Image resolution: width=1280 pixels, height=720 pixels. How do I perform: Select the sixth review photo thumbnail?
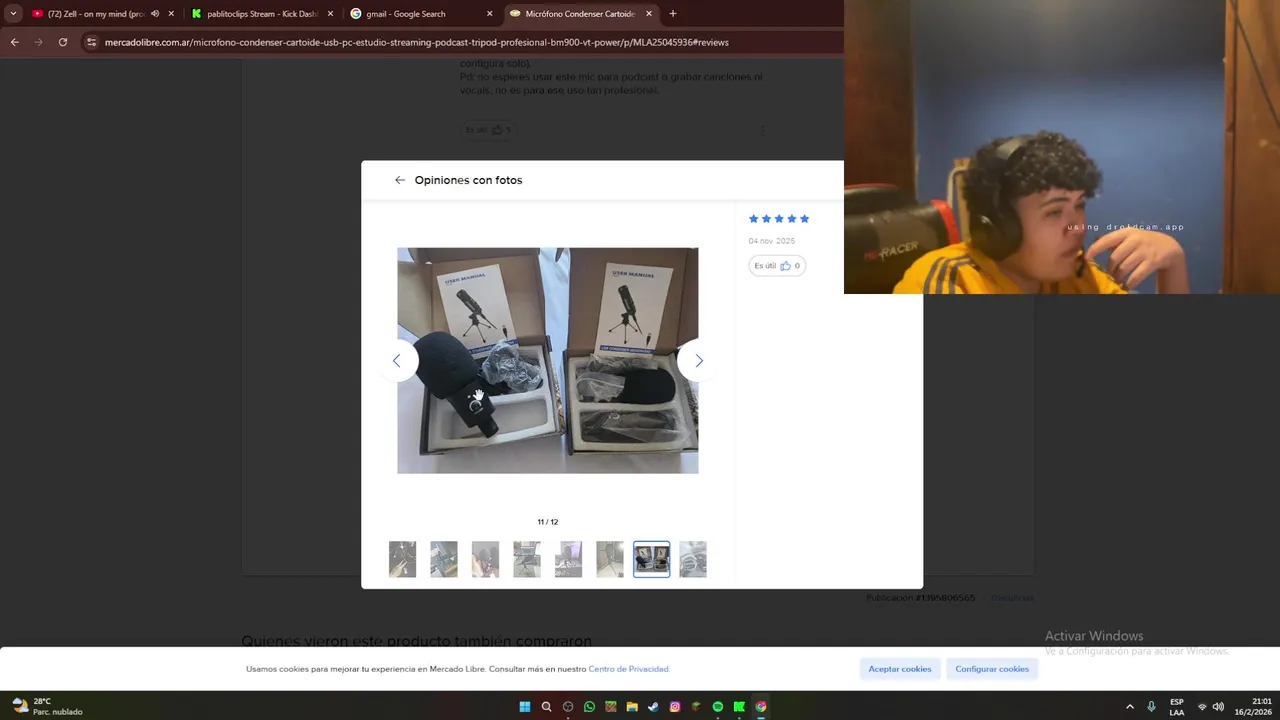coord(610,559)
